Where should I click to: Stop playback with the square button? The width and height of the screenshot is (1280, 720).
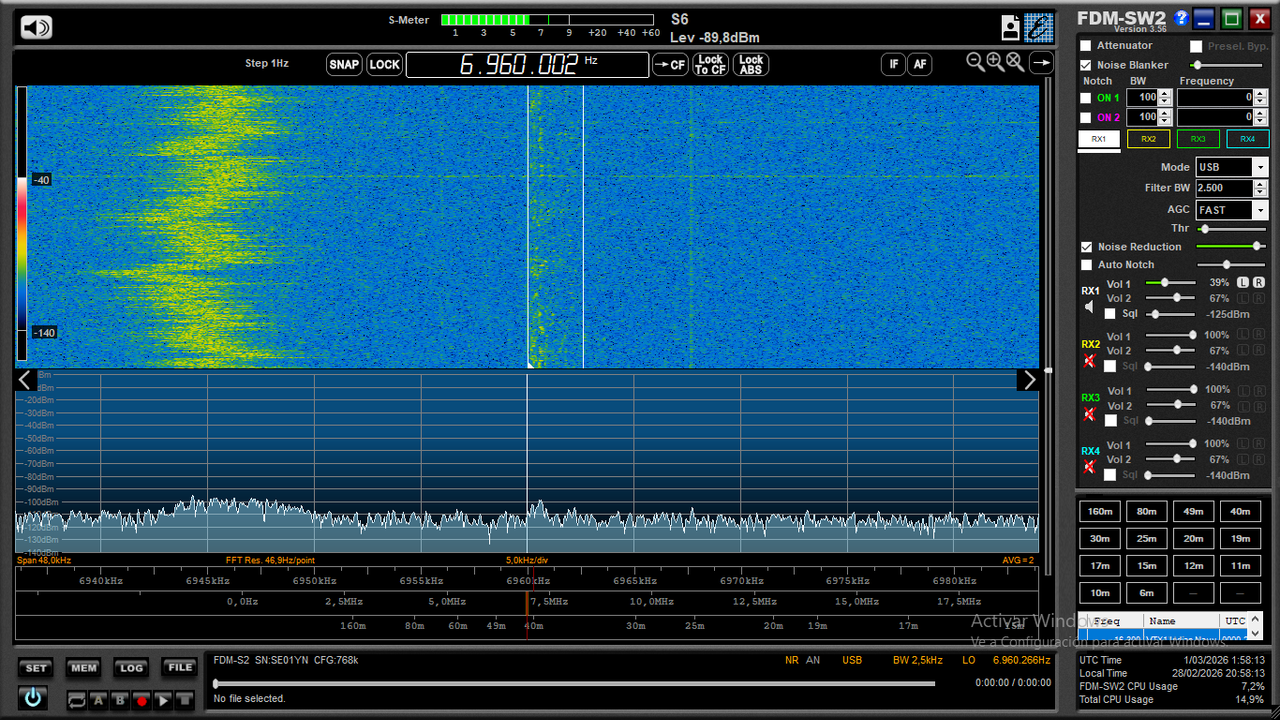click(x=184, y=701)
